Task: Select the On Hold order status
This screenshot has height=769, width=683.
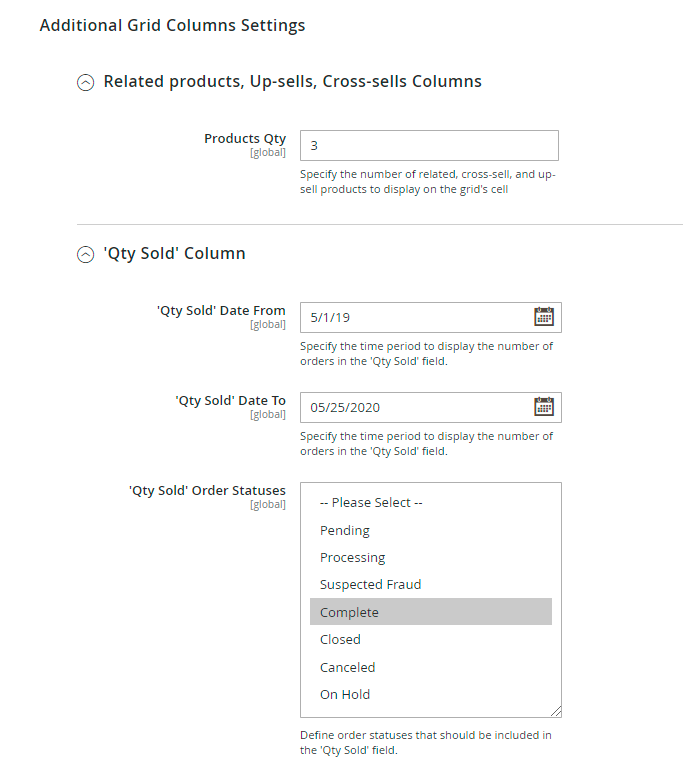Action: 345,695
